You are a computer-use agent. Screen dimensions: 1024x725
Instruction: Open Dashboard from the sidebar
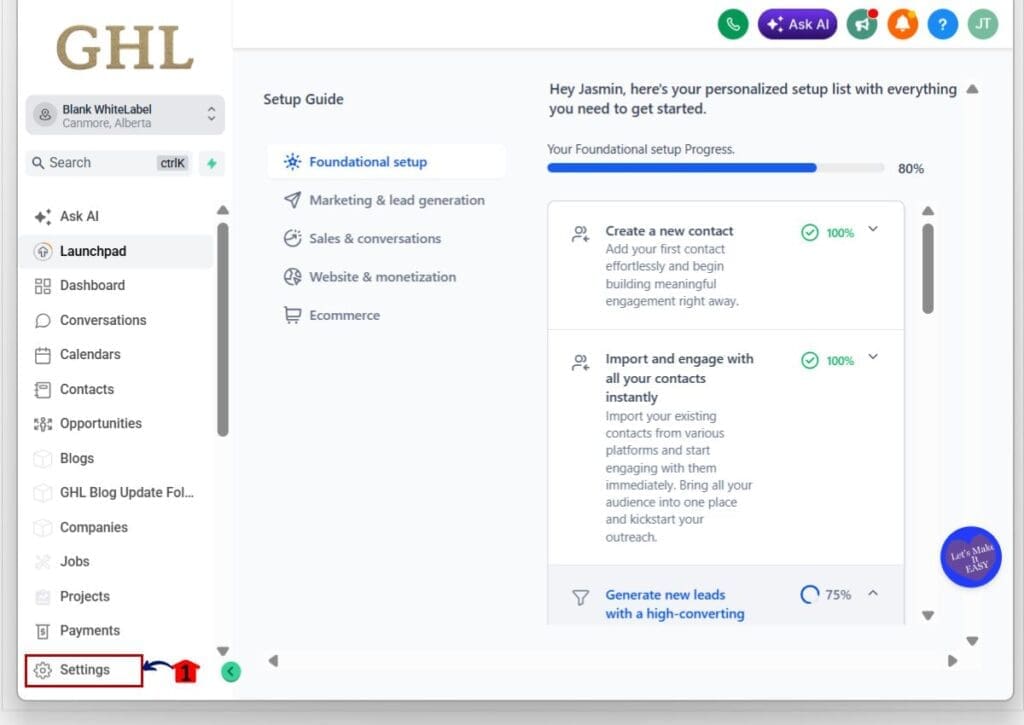click(x=116, y=285)
